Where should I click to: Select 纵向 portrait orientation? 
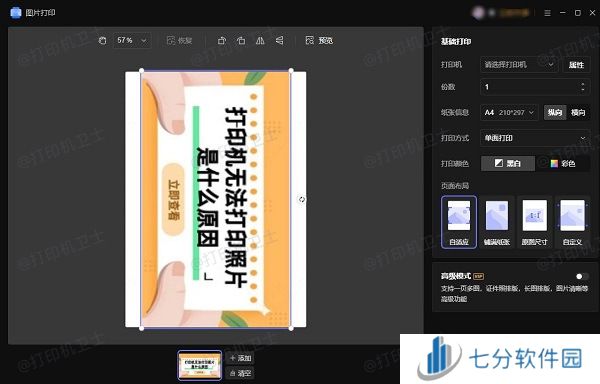[555, 112]
